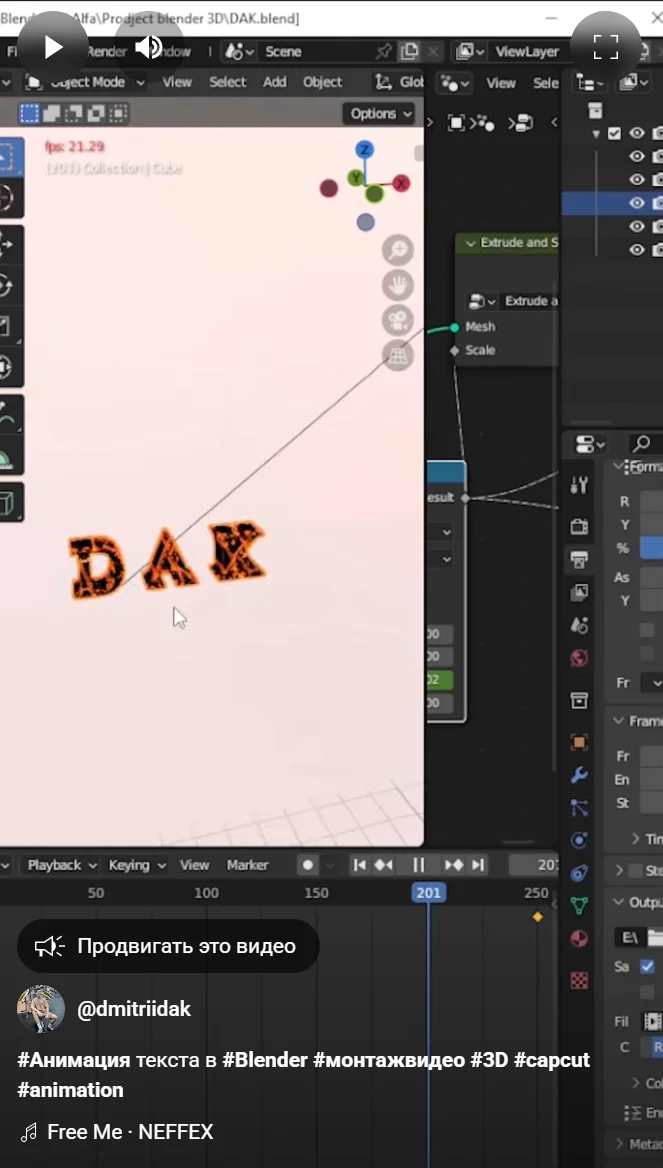
Task: Uncheck the collection exclude checkbox in outliner
Action: [x=614, y=133]
